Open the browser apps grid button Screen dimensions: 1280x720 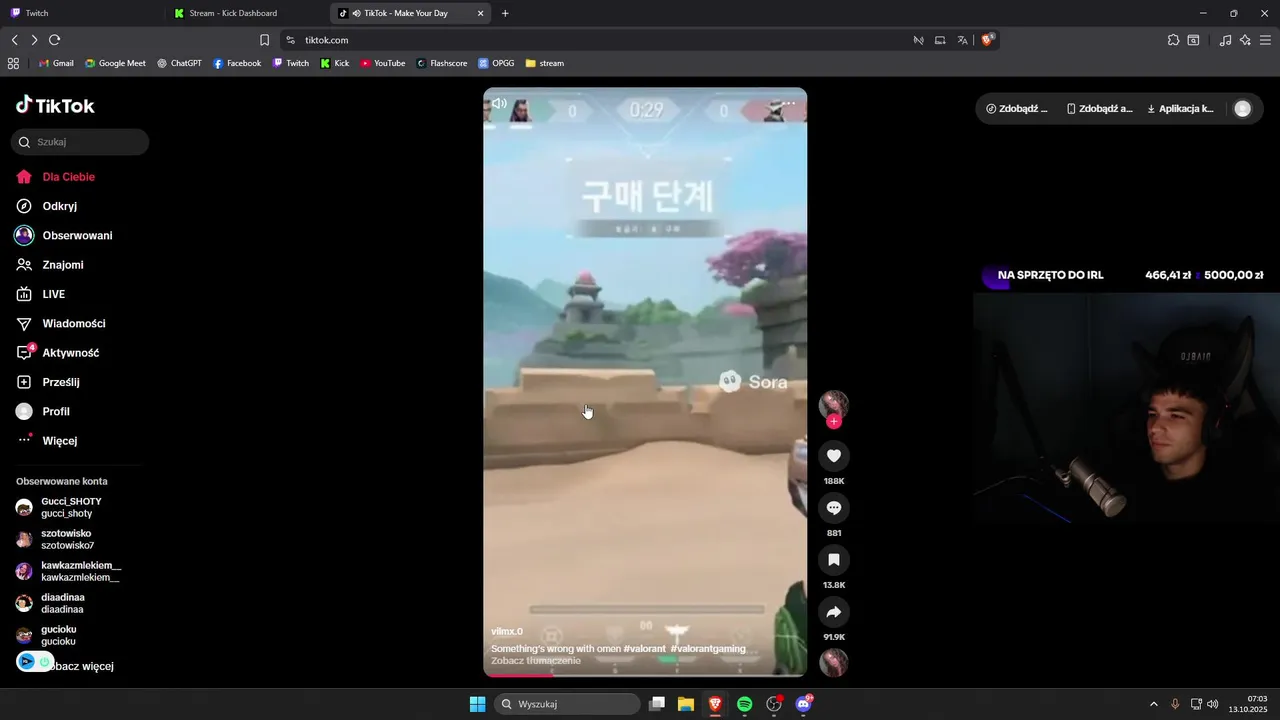(13, 63)
